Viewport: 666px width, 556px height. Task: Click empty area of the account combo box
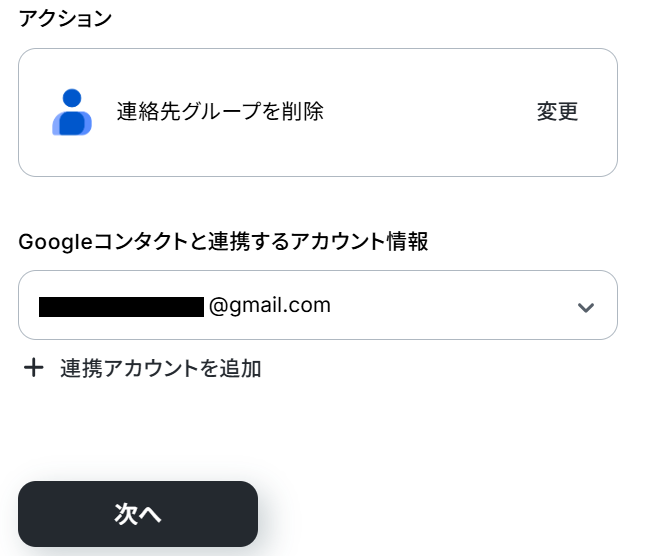450,305
